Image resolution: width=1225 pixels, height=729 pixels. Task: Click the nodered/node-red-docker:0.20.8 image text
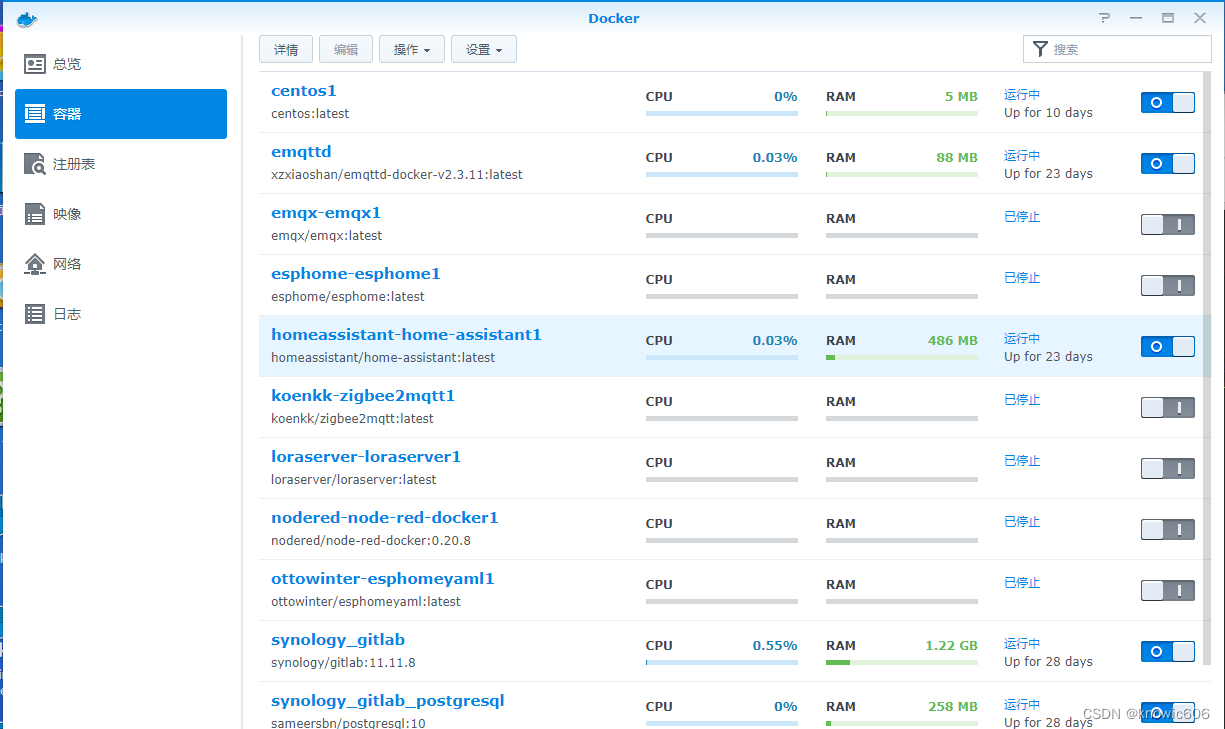[371, 541]
